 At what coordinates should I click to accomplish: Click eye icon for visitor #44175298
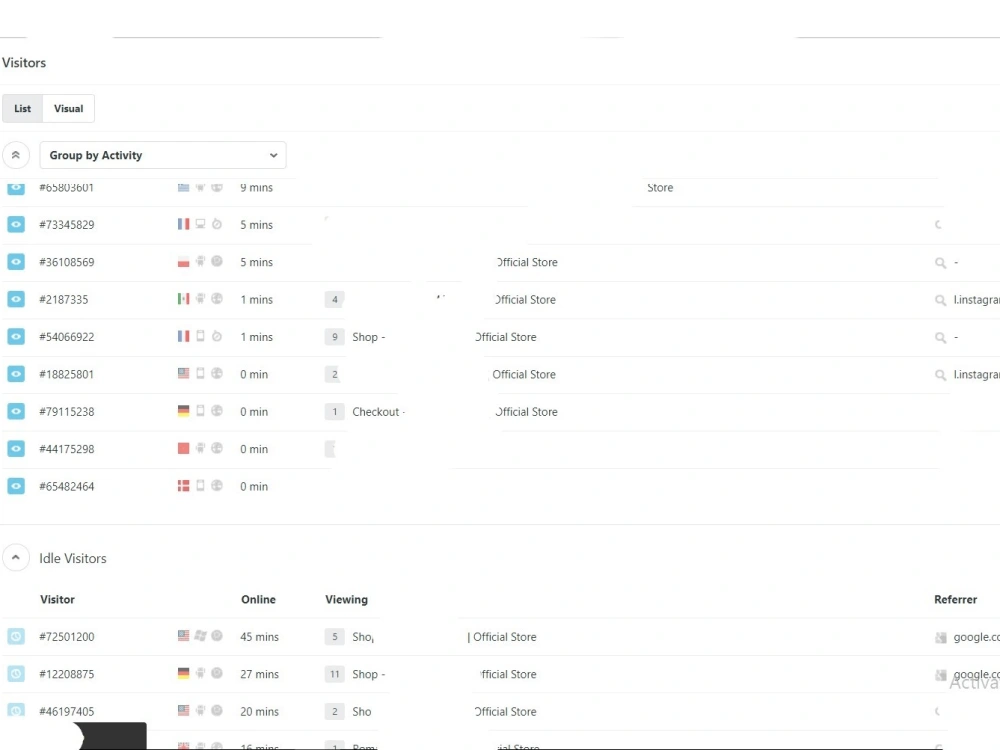(16, 449)
